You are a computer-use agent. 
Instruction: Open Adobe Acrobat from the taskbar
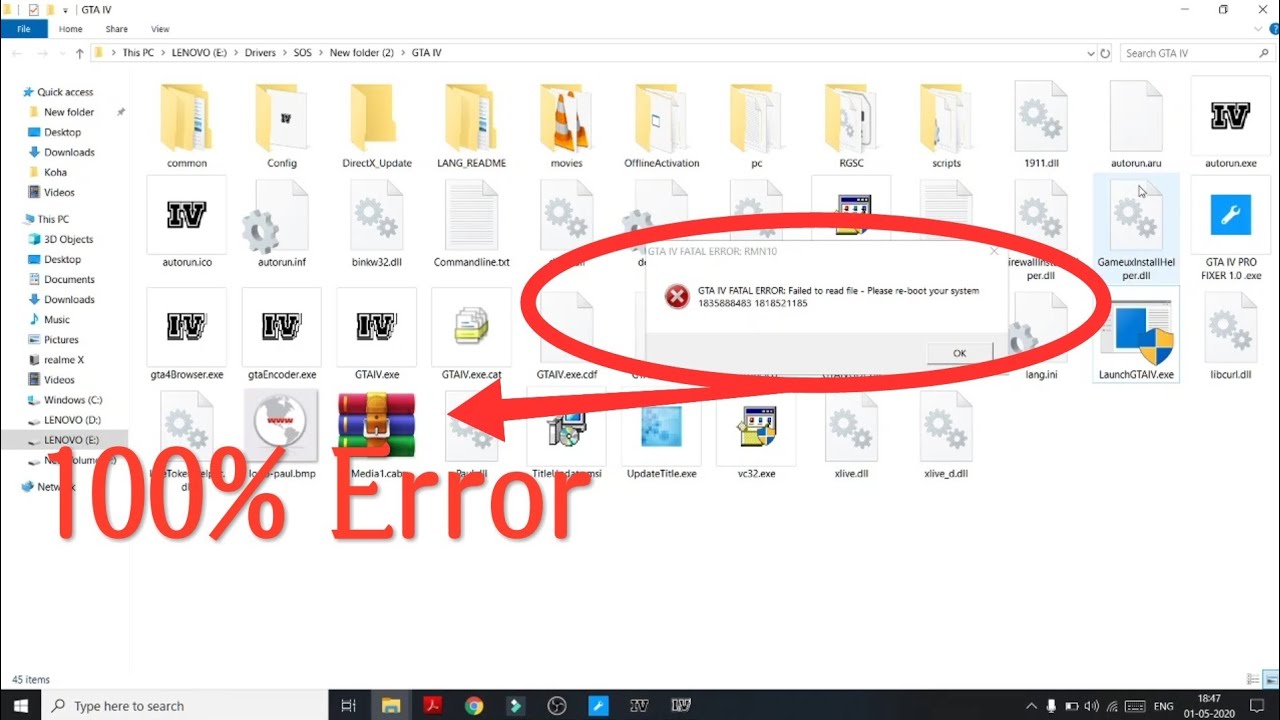pos(432,705)
